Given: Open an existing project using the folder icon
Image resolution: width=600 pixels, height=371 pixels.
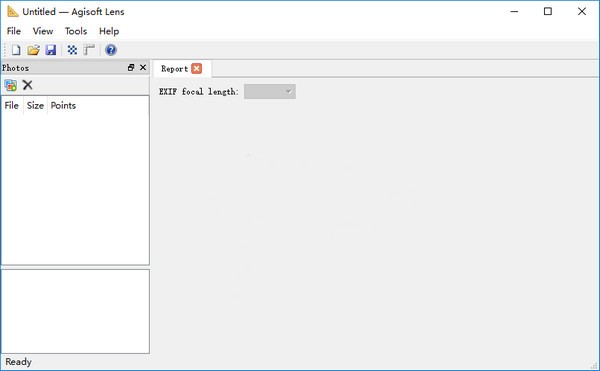Looking at the screenshot, I should pos(33,50).
